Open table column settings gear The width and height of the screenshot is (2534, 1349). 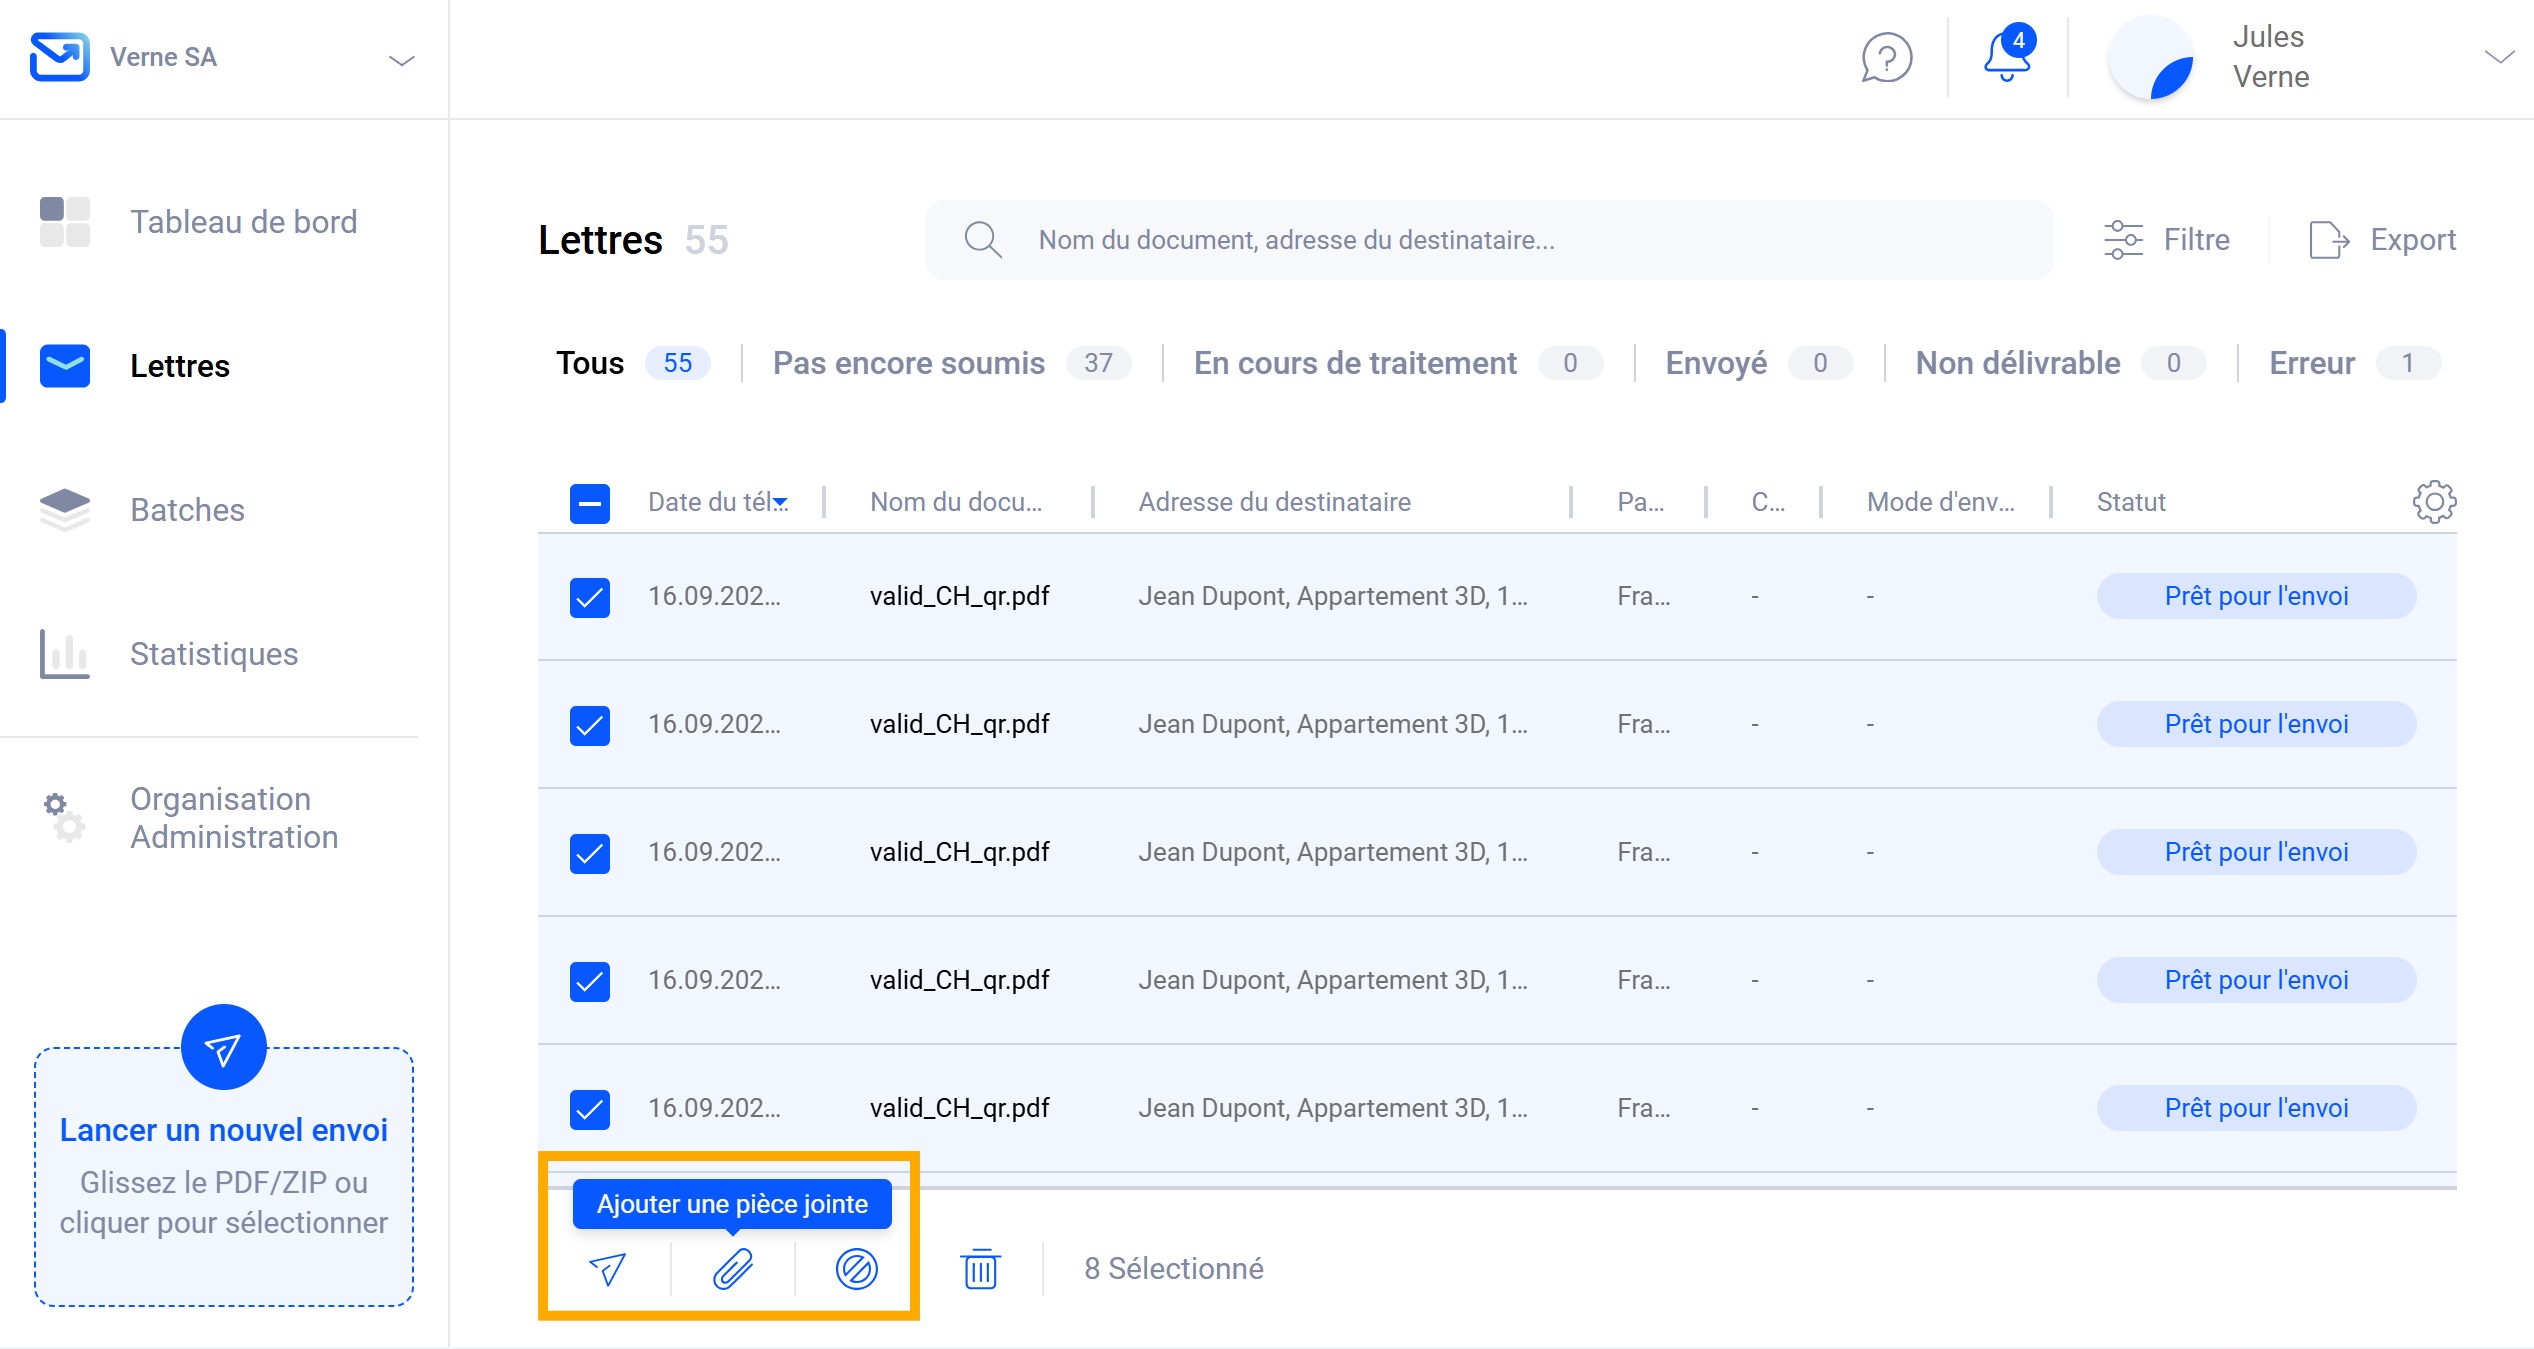(2433, 502)
